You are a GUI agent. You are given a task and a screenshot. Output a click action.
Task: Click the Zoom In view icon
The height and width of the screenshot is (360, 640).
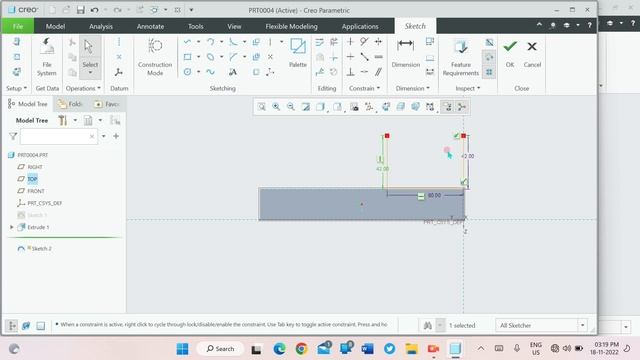(x=276, y=107)
